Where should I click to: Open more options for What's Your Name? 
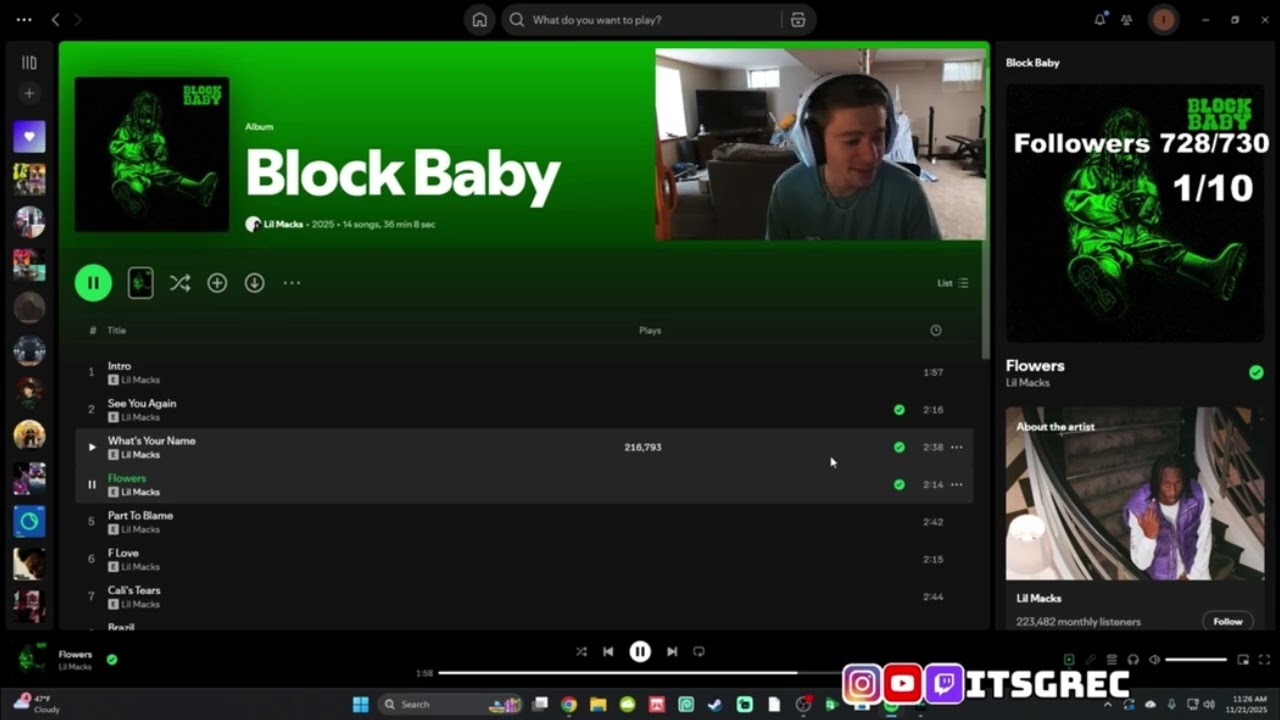(x=957, y=447)
